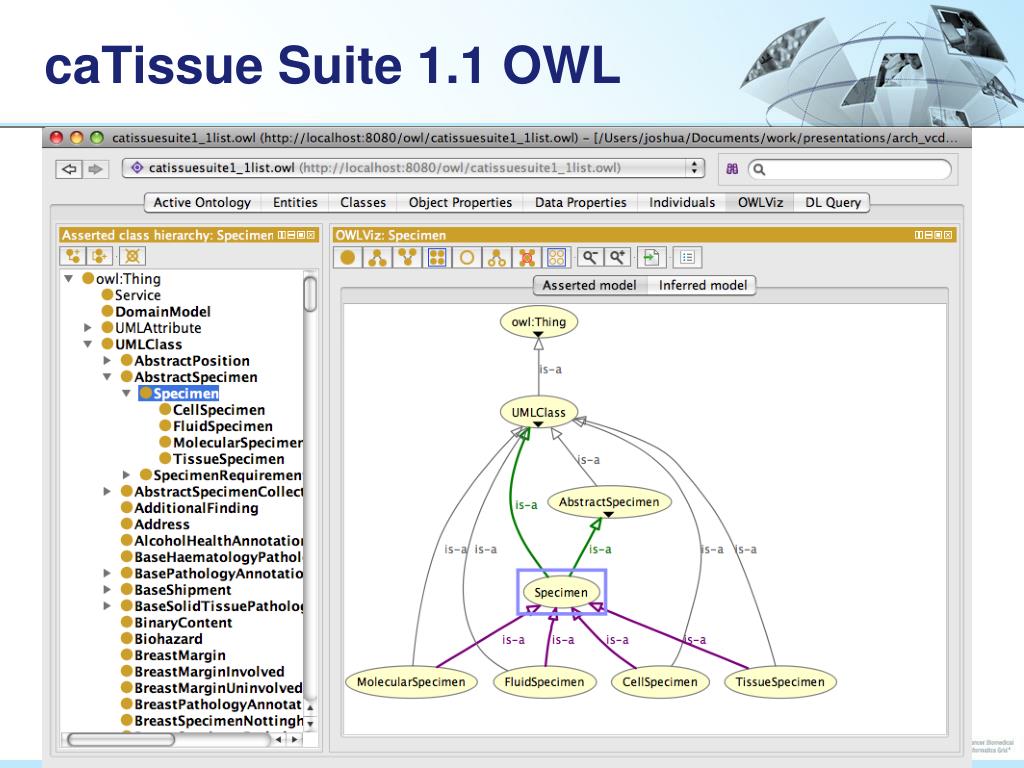Click OWLViz Show class icon
The image size is (1024, 768).
348,257
